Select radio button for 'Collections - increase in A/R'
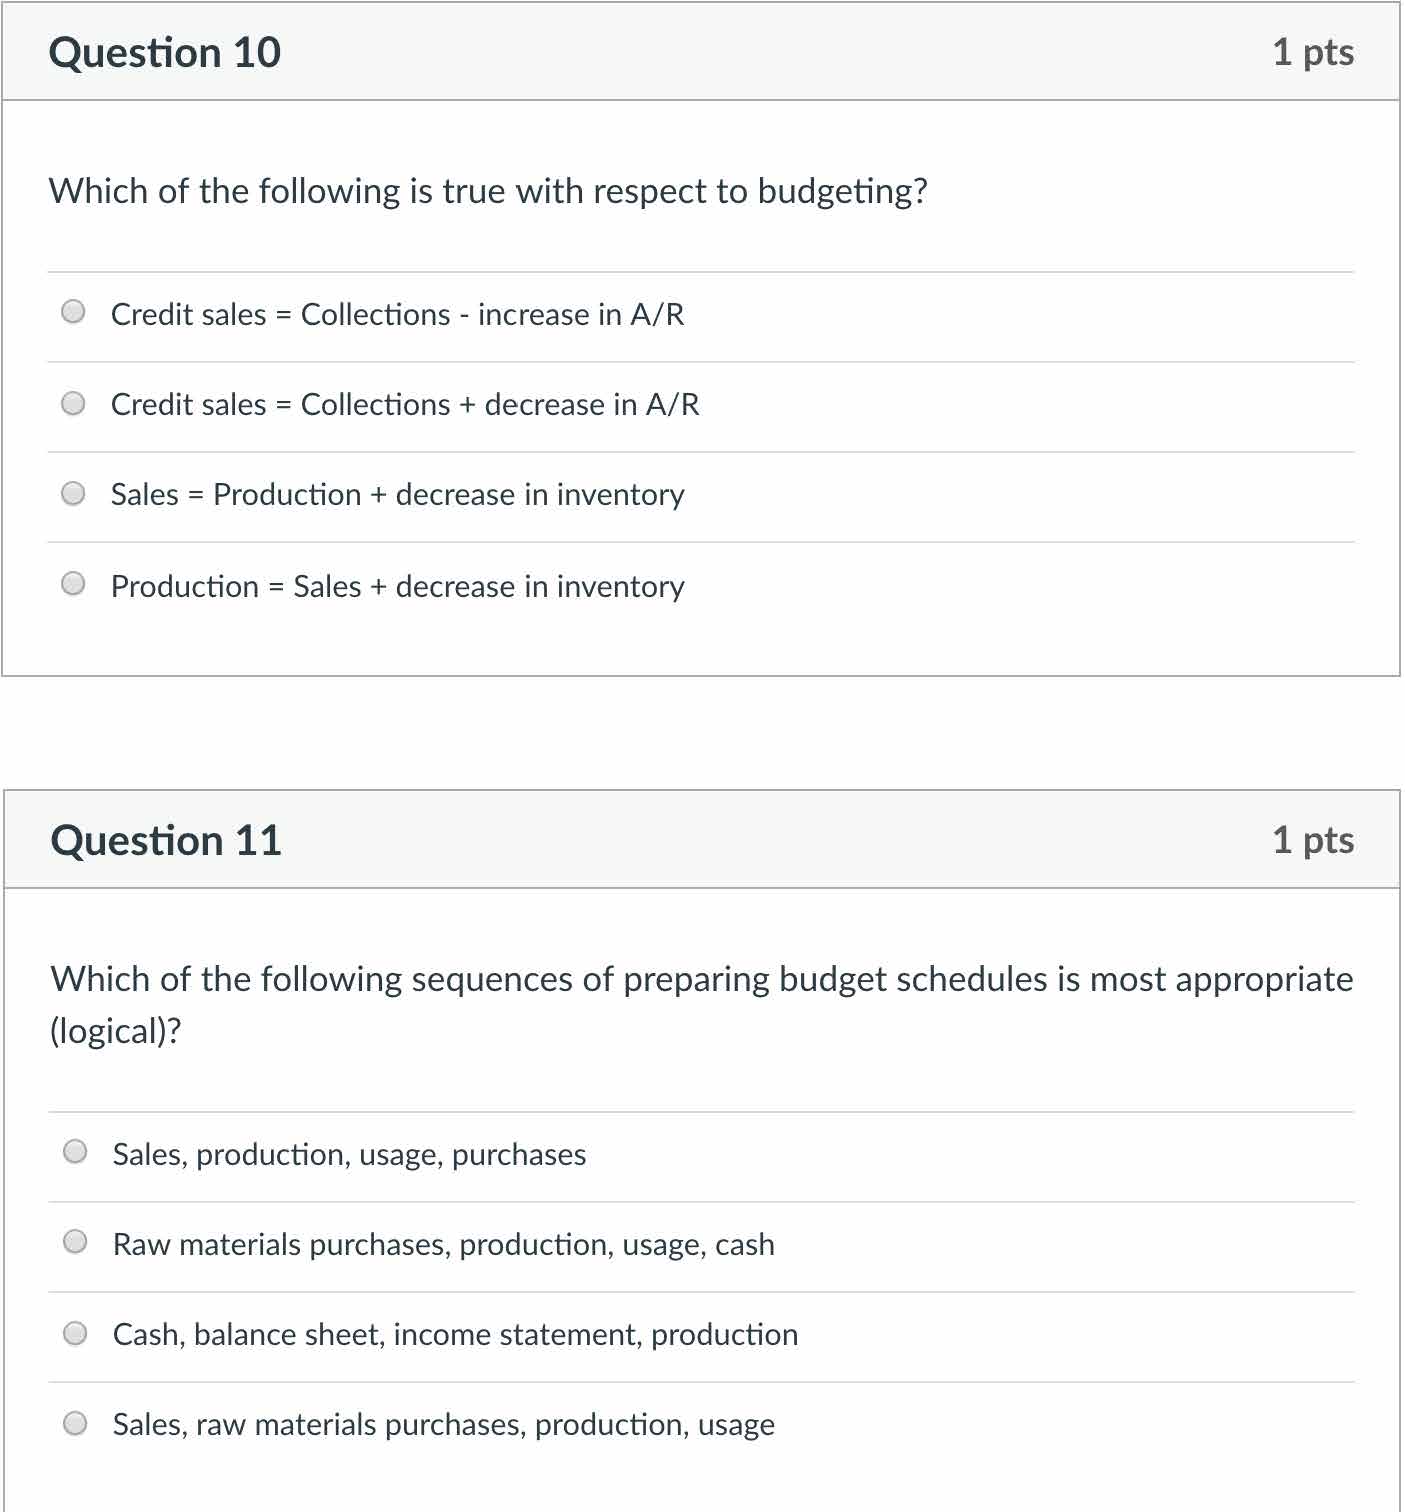Viewport: 1405px width, 1512px height. tap(73, 312)
